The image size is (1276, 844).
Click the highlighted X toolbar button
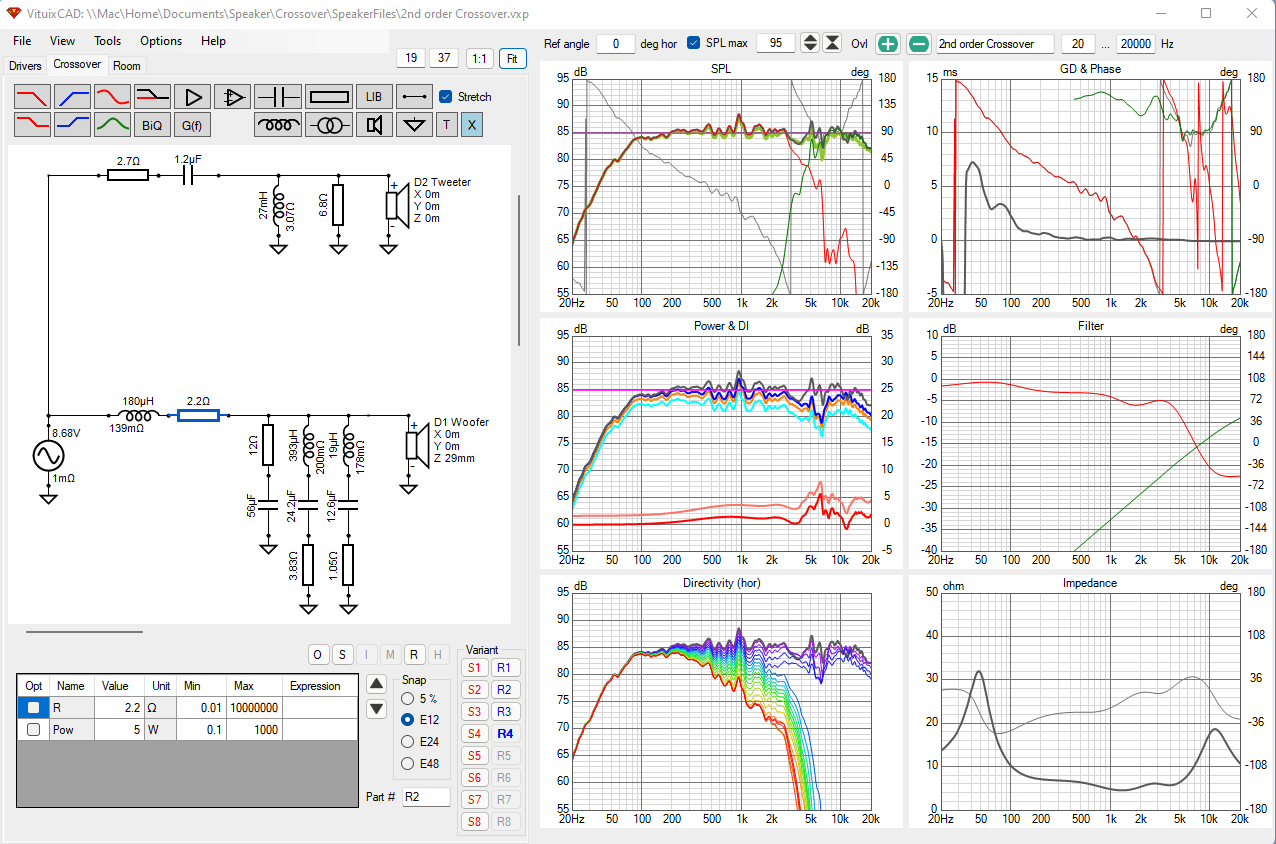coord(472,125)
